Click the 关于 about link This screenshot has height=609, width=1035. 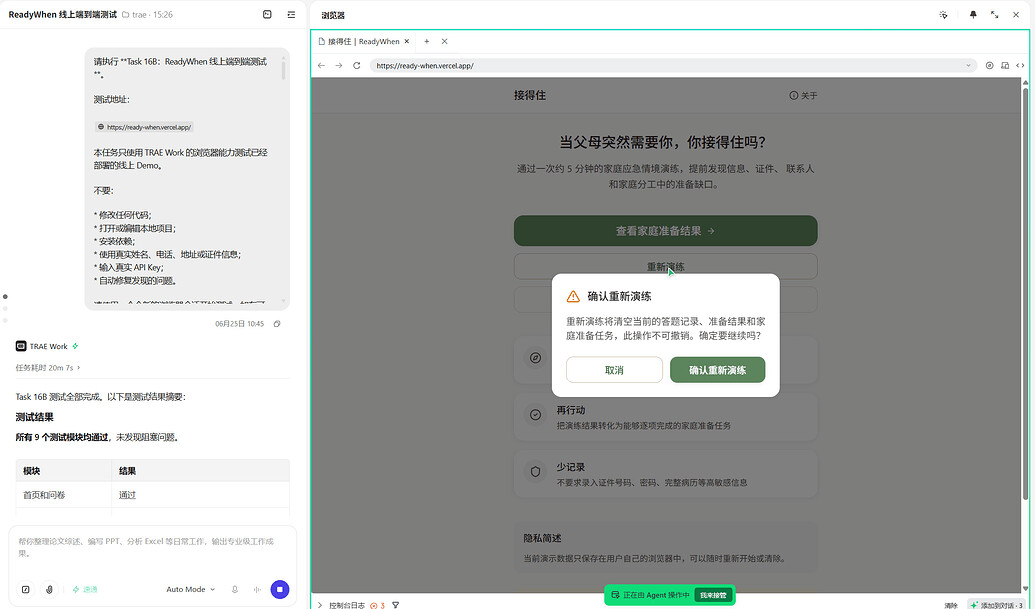803,96
